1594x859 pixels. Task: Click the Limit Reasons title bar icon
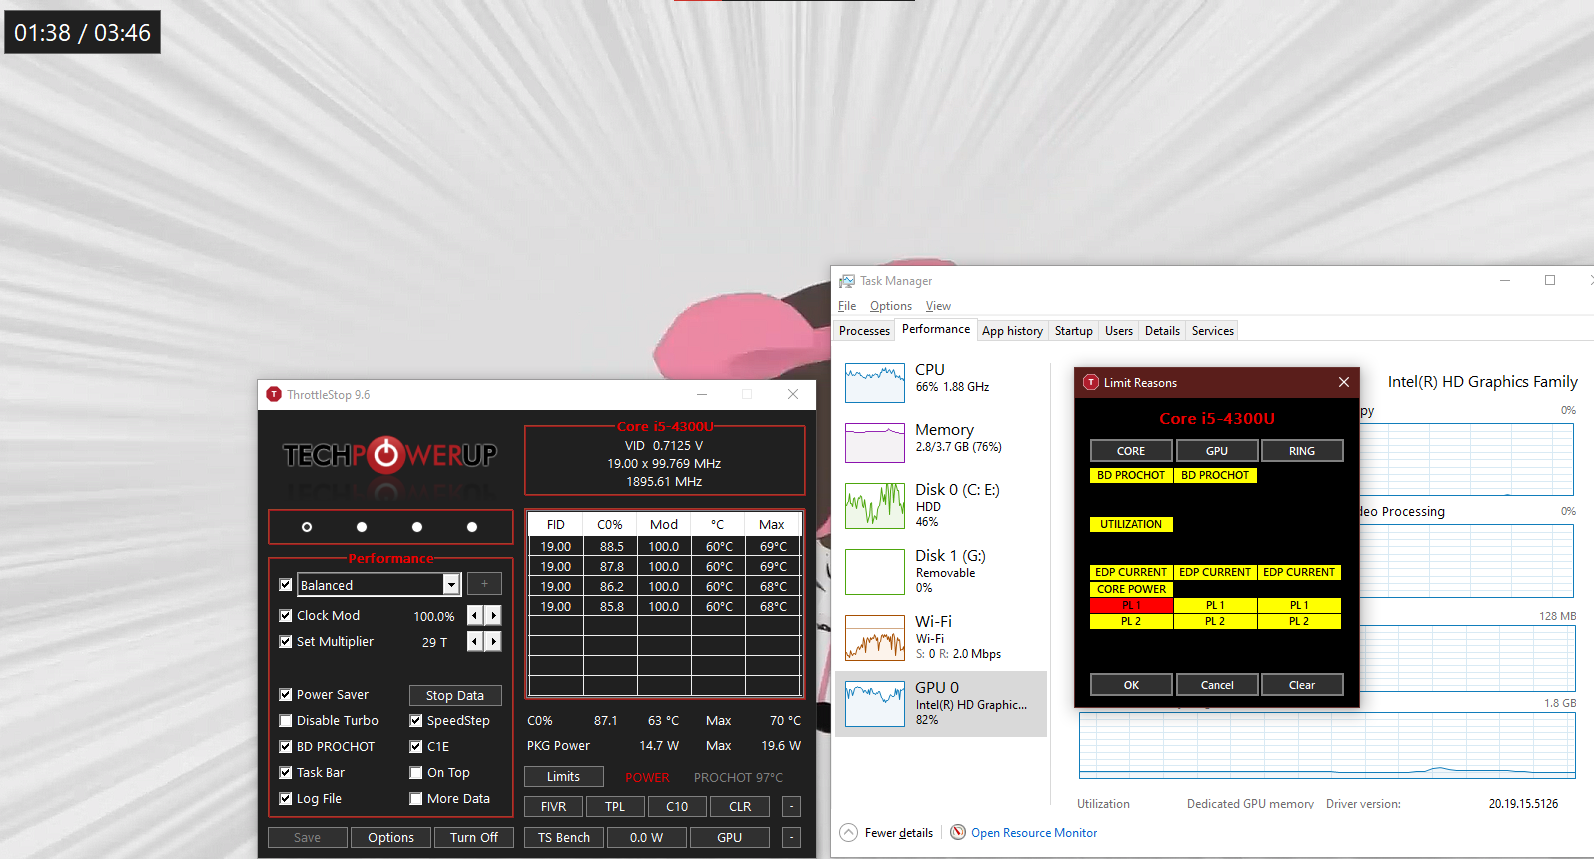[x=1091, y=382]
